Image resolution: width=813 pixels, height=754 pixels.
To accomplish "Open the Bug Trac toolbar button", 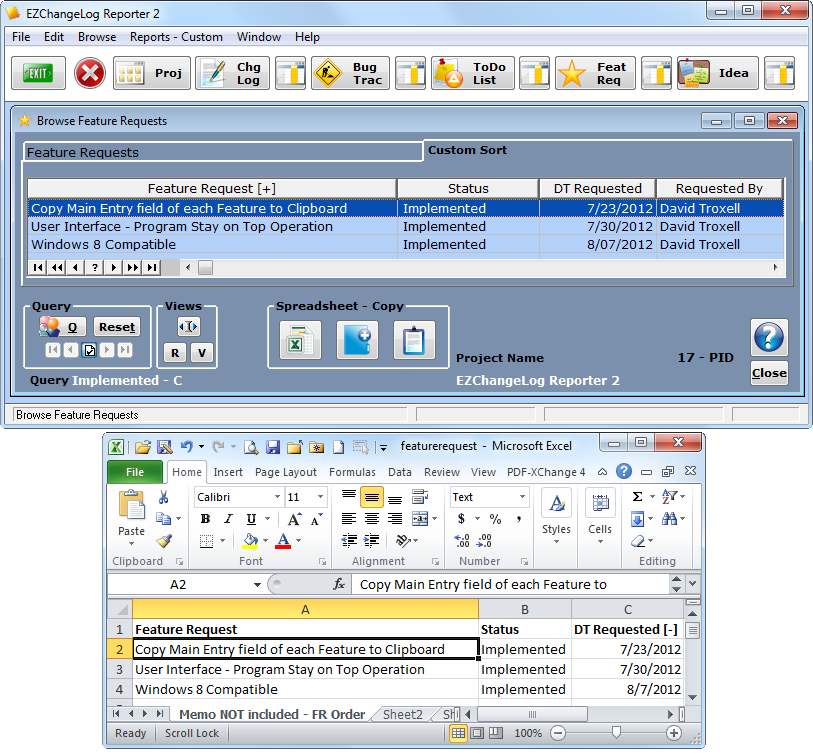I will tap(350, 73).
